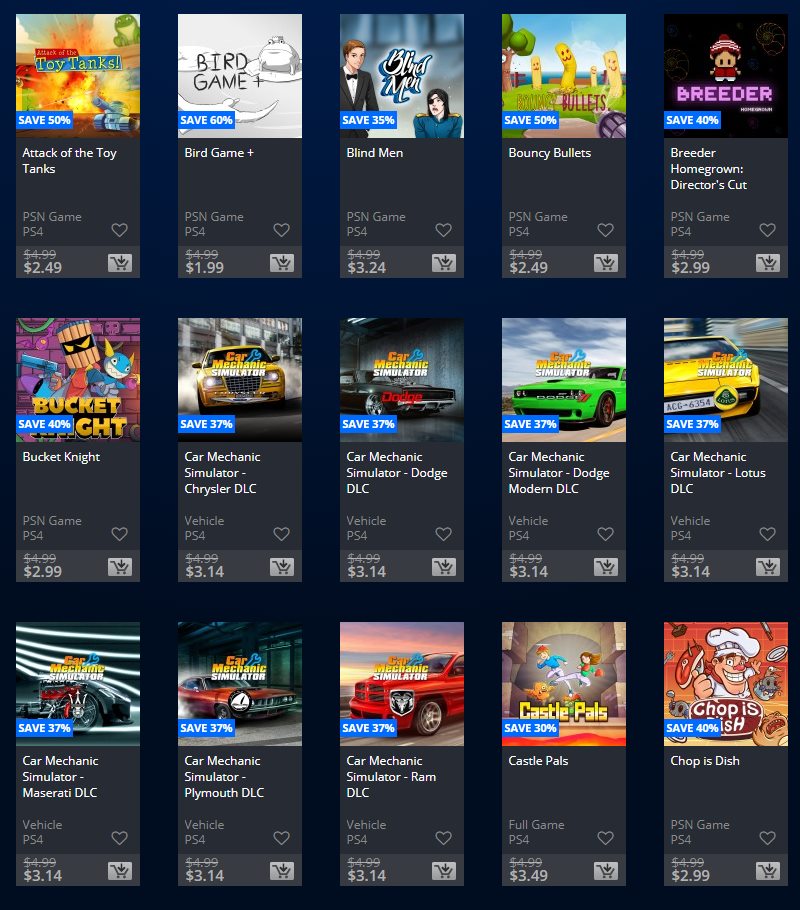Toggle wishlist heart for Chrysler DLC

click(x=282, y=534)
